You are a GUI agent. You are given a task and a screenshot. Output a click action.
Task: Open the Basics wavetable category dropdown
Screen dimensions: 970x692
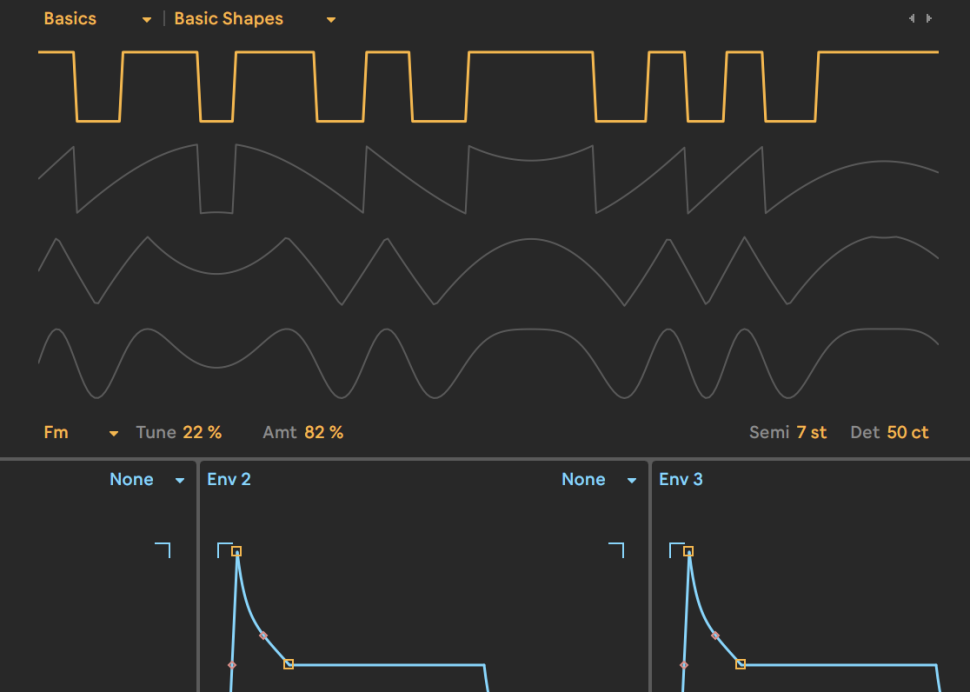click(97, 19)
